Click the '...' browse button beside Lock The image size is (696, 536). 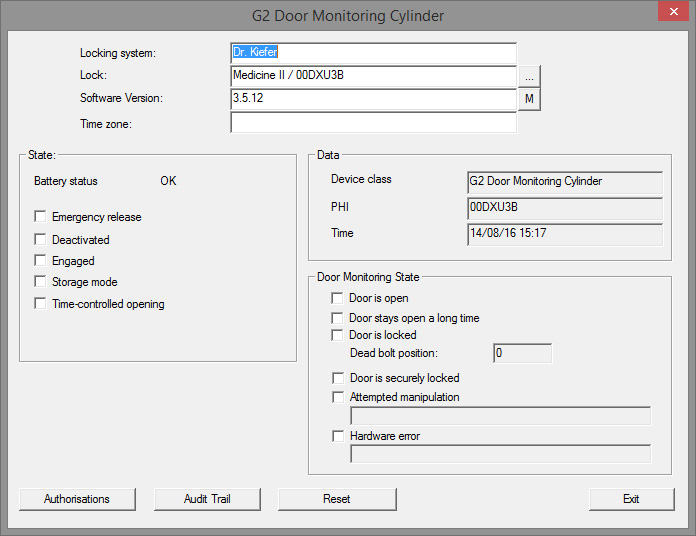coord(529,76)
